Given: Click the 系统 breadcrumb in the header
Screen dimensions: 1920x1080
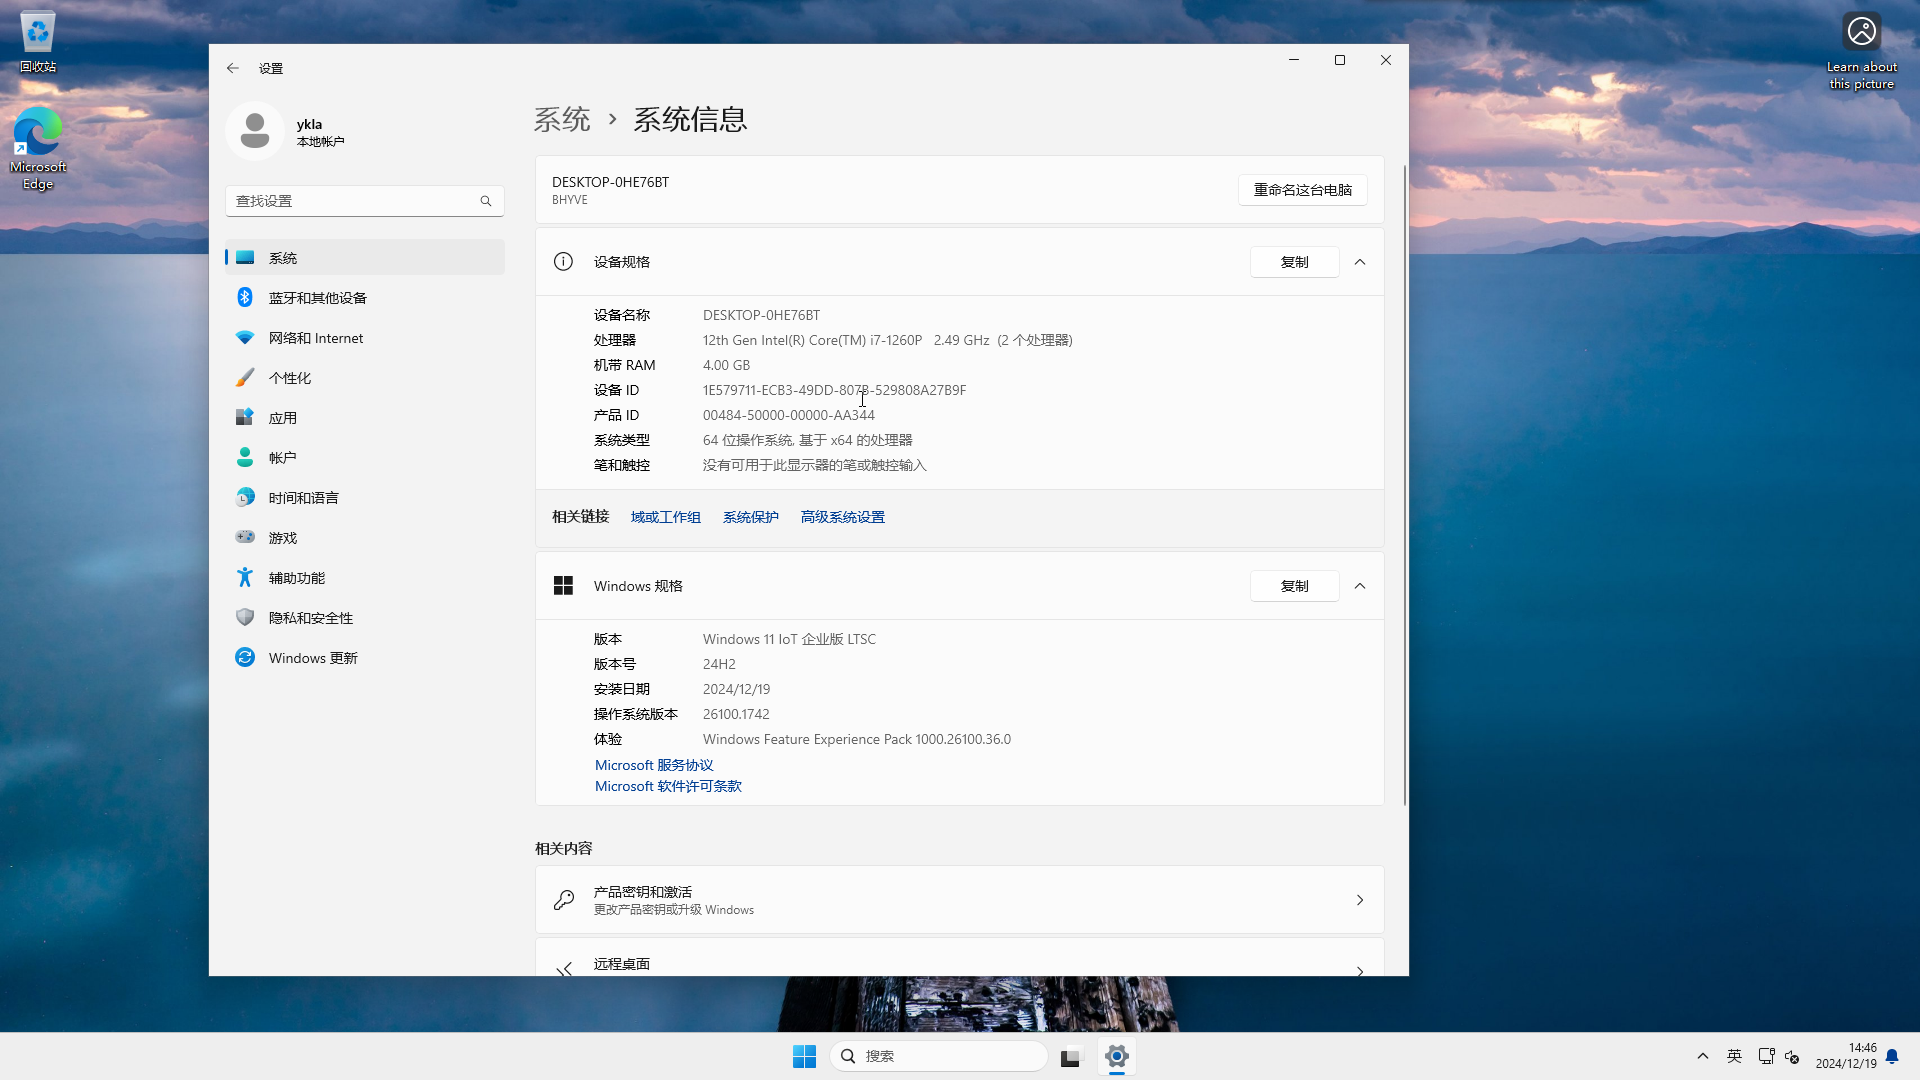Looking at the screenshot, I should point(562,120).
